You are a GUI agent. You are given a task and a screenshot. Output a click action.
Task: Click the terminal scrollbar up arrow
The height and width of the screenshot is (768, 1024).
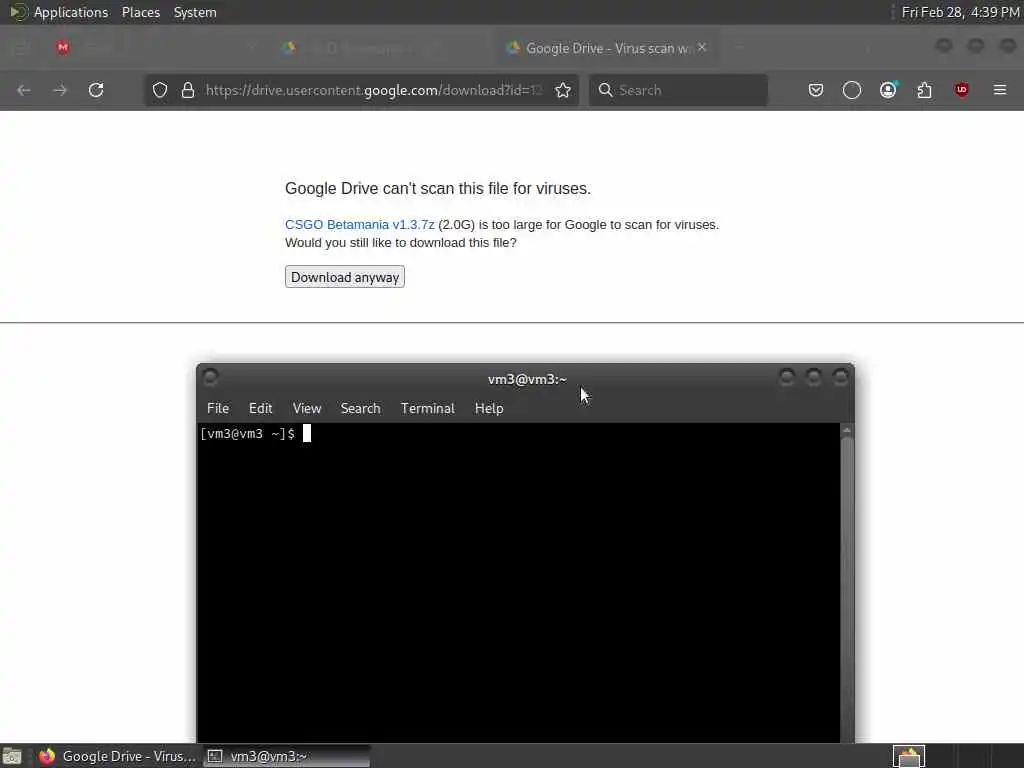coord(847,430)
